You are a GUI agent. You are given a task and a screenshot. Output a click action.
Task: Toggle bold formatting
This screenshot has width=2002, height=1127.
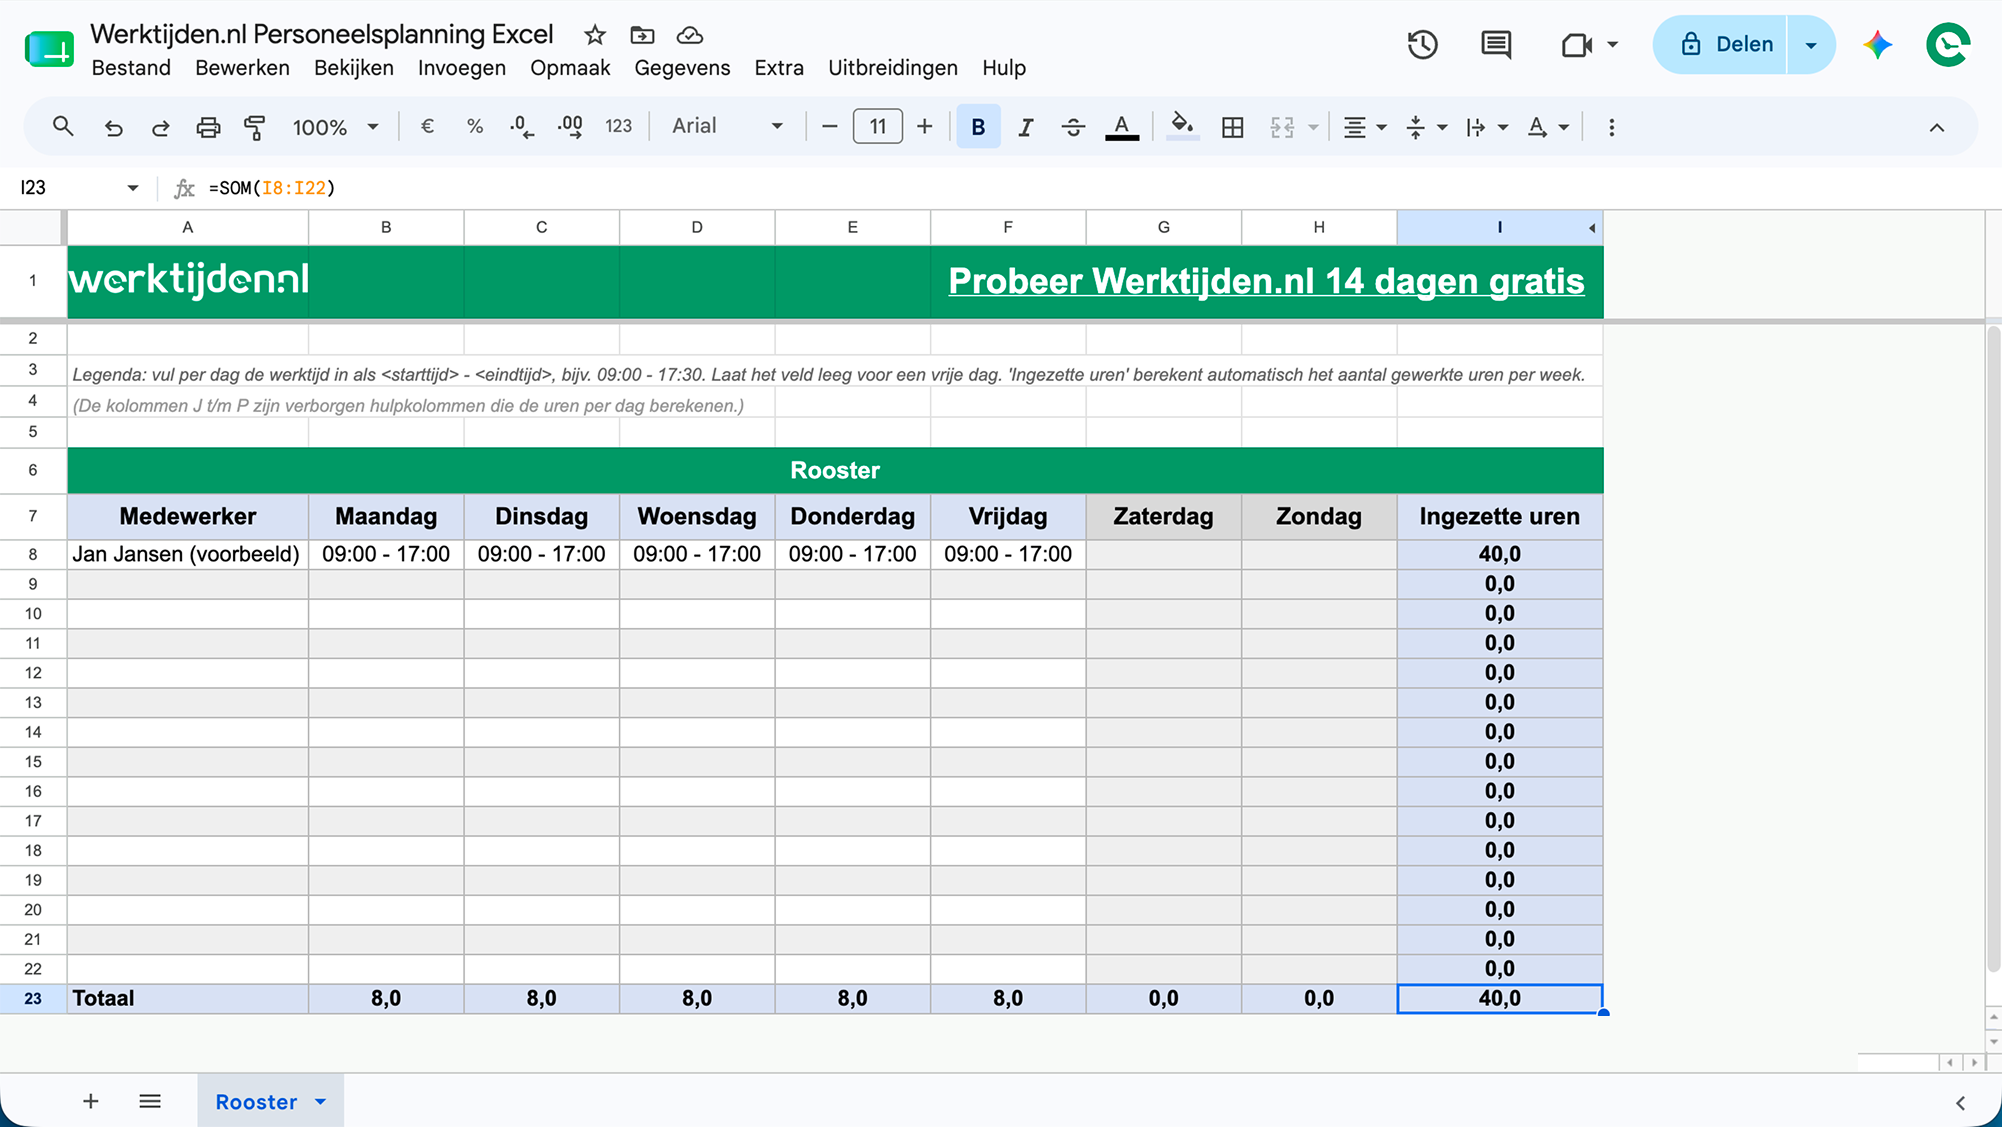(x=978, y=127)
